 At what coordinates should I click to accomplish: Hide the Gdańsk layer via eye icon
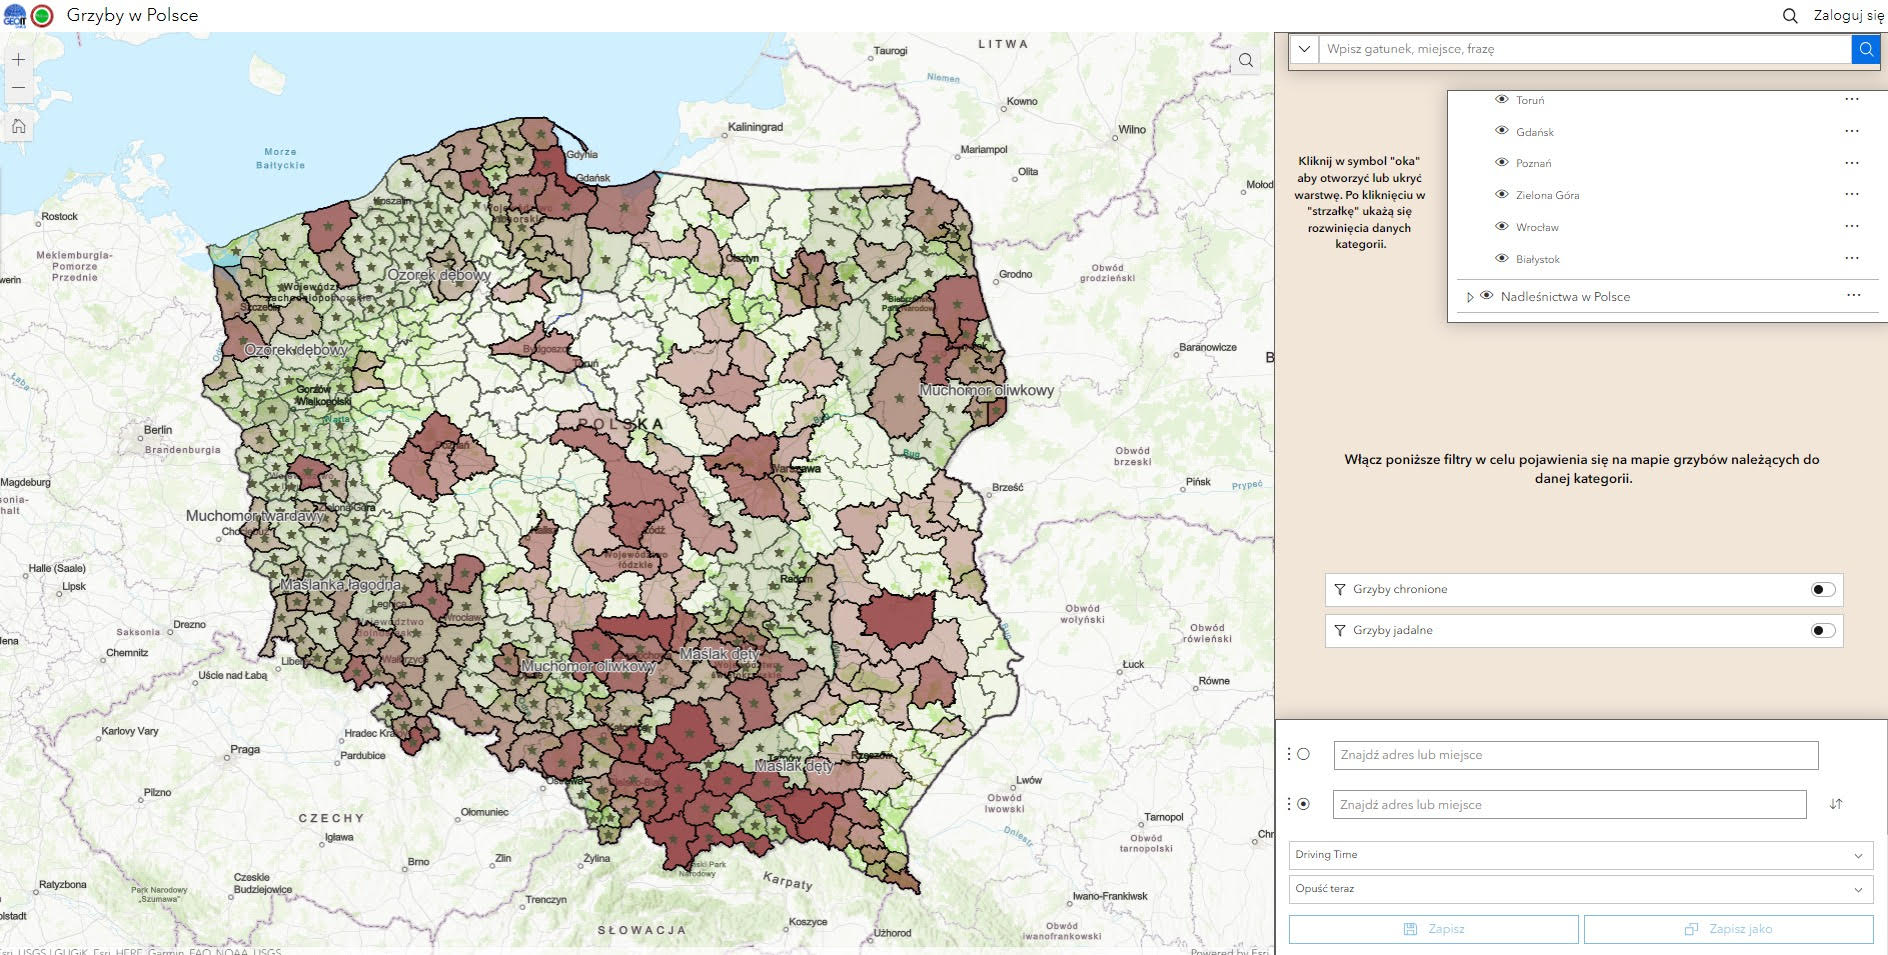[x=1501, y=131]
